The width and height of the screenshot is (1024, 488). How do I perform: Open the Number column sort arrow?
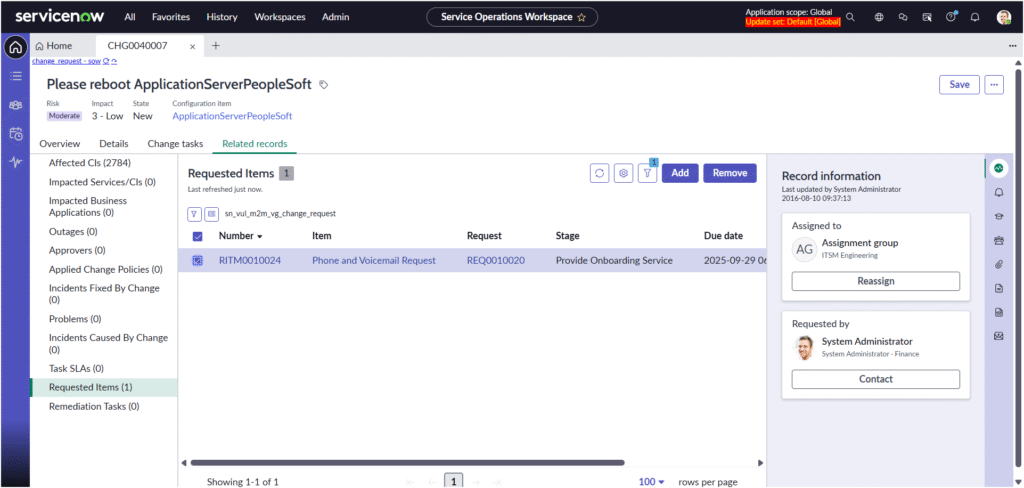coord(261,237)
